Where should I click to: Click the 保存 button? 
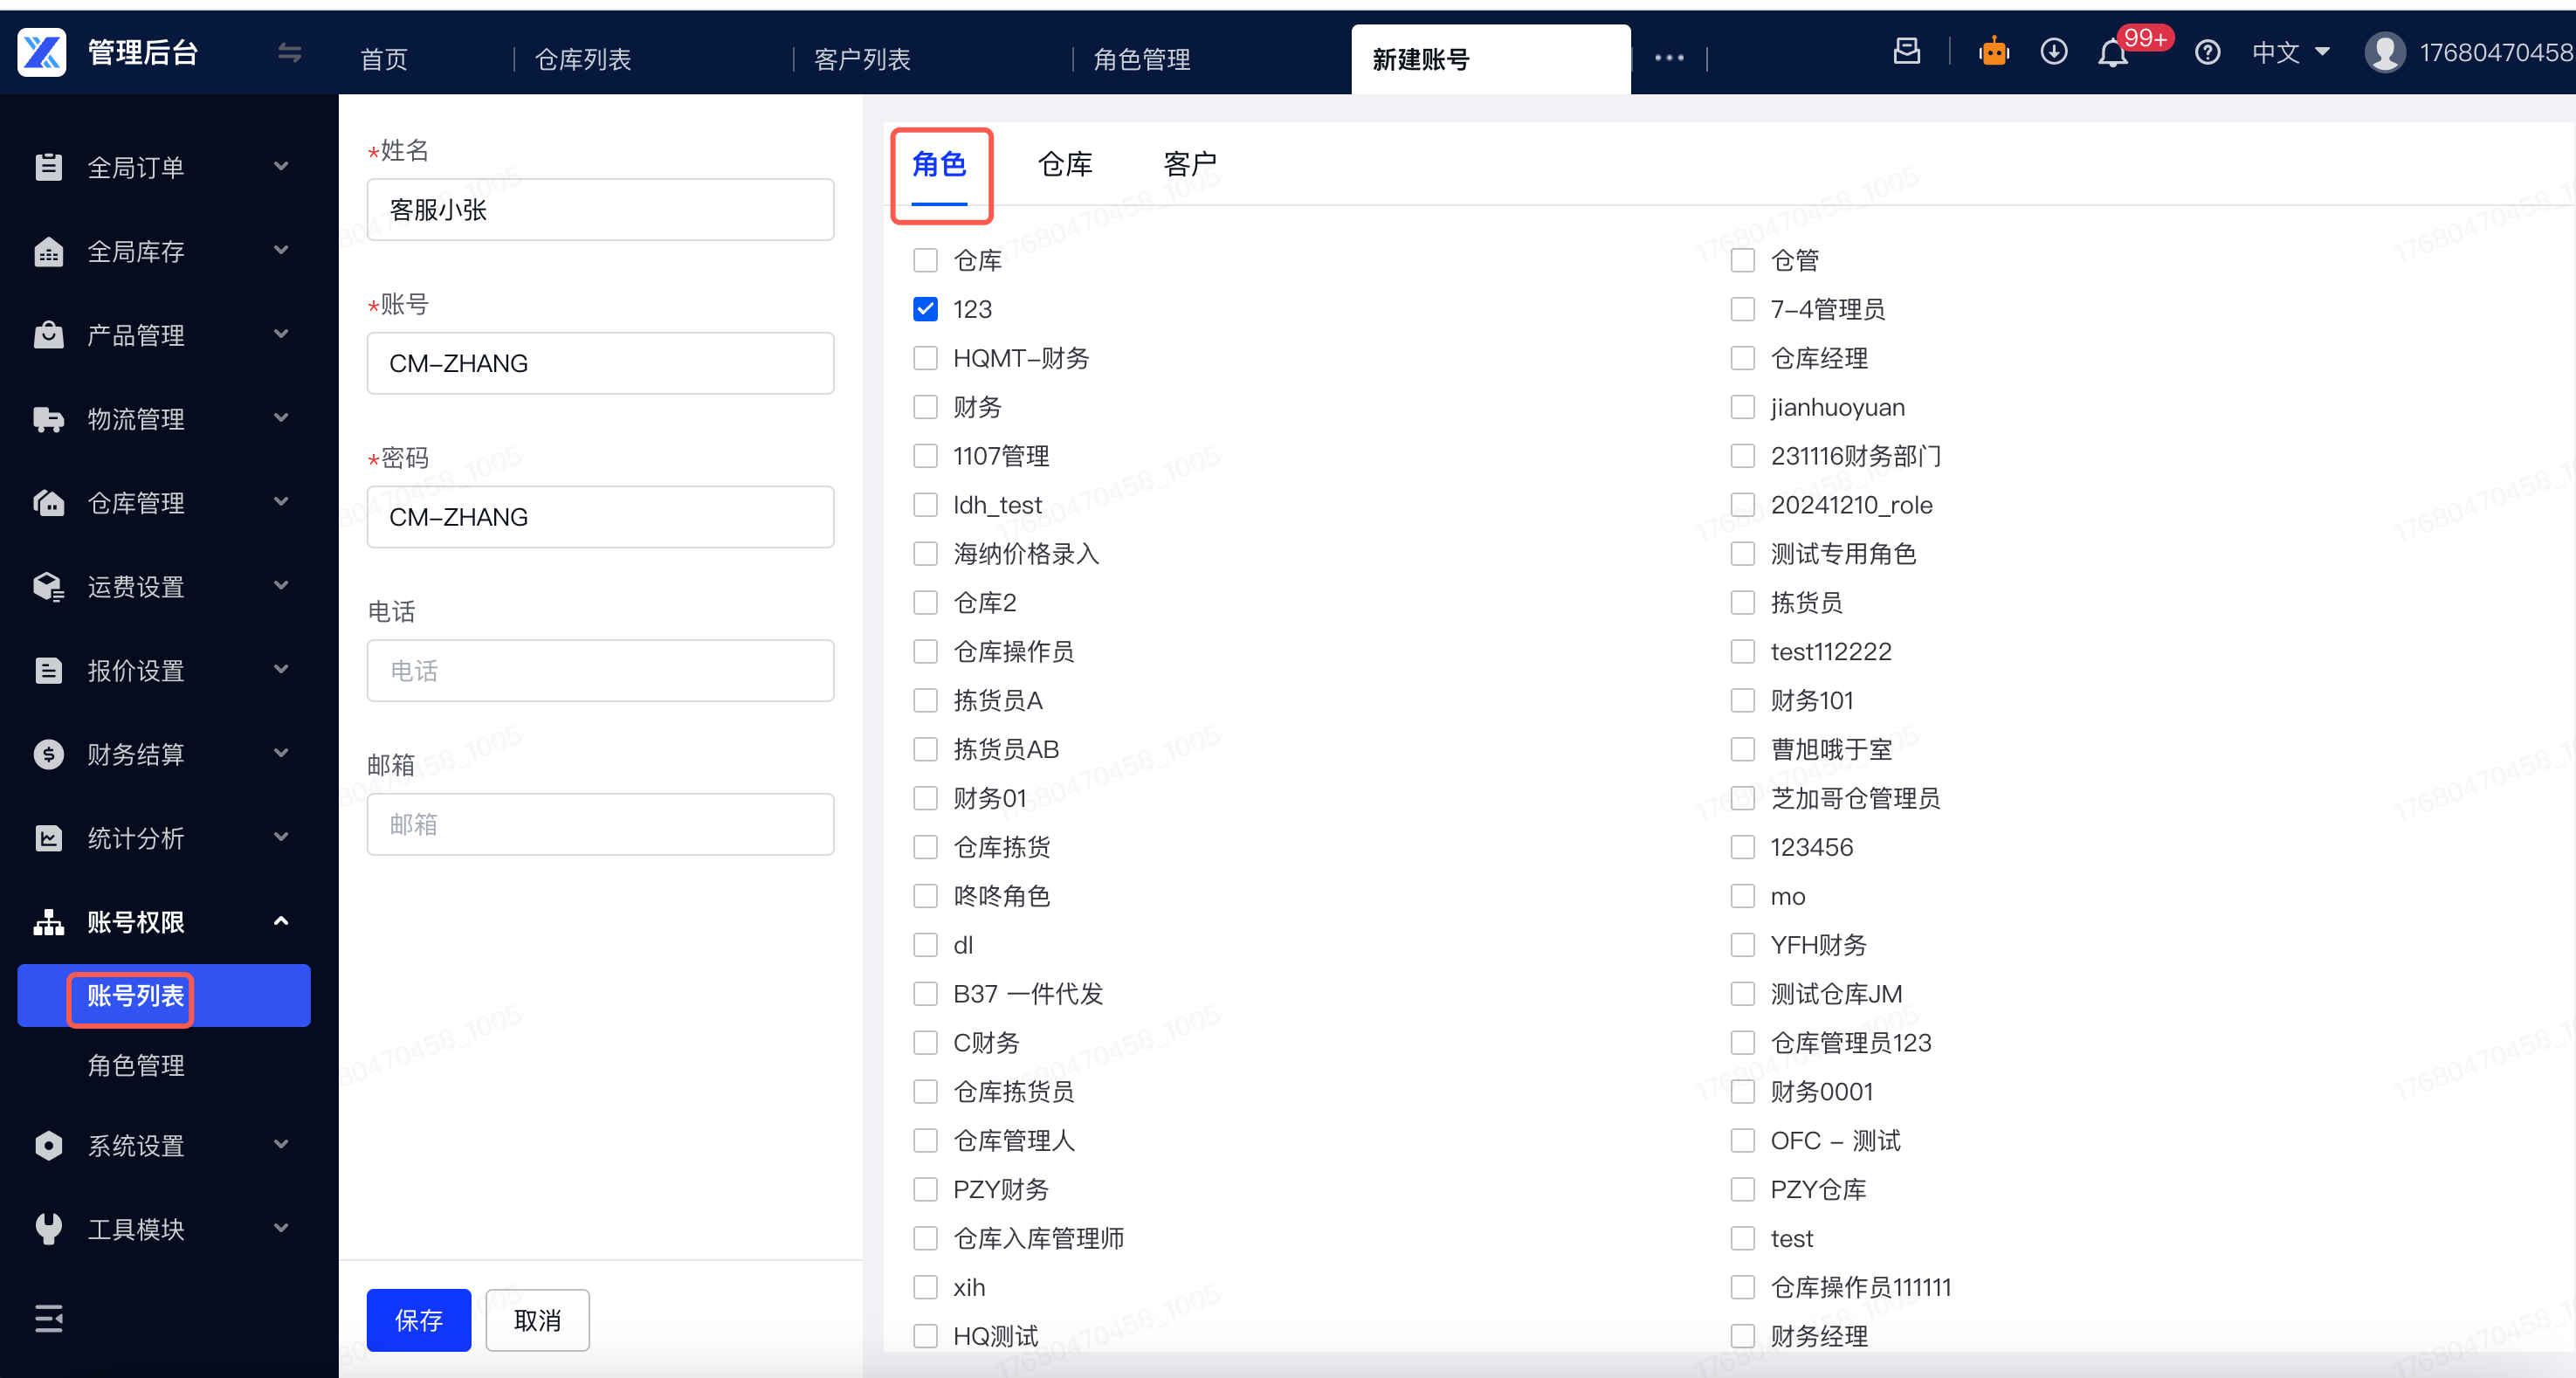pyautogui.click(x=418, y=1319)
